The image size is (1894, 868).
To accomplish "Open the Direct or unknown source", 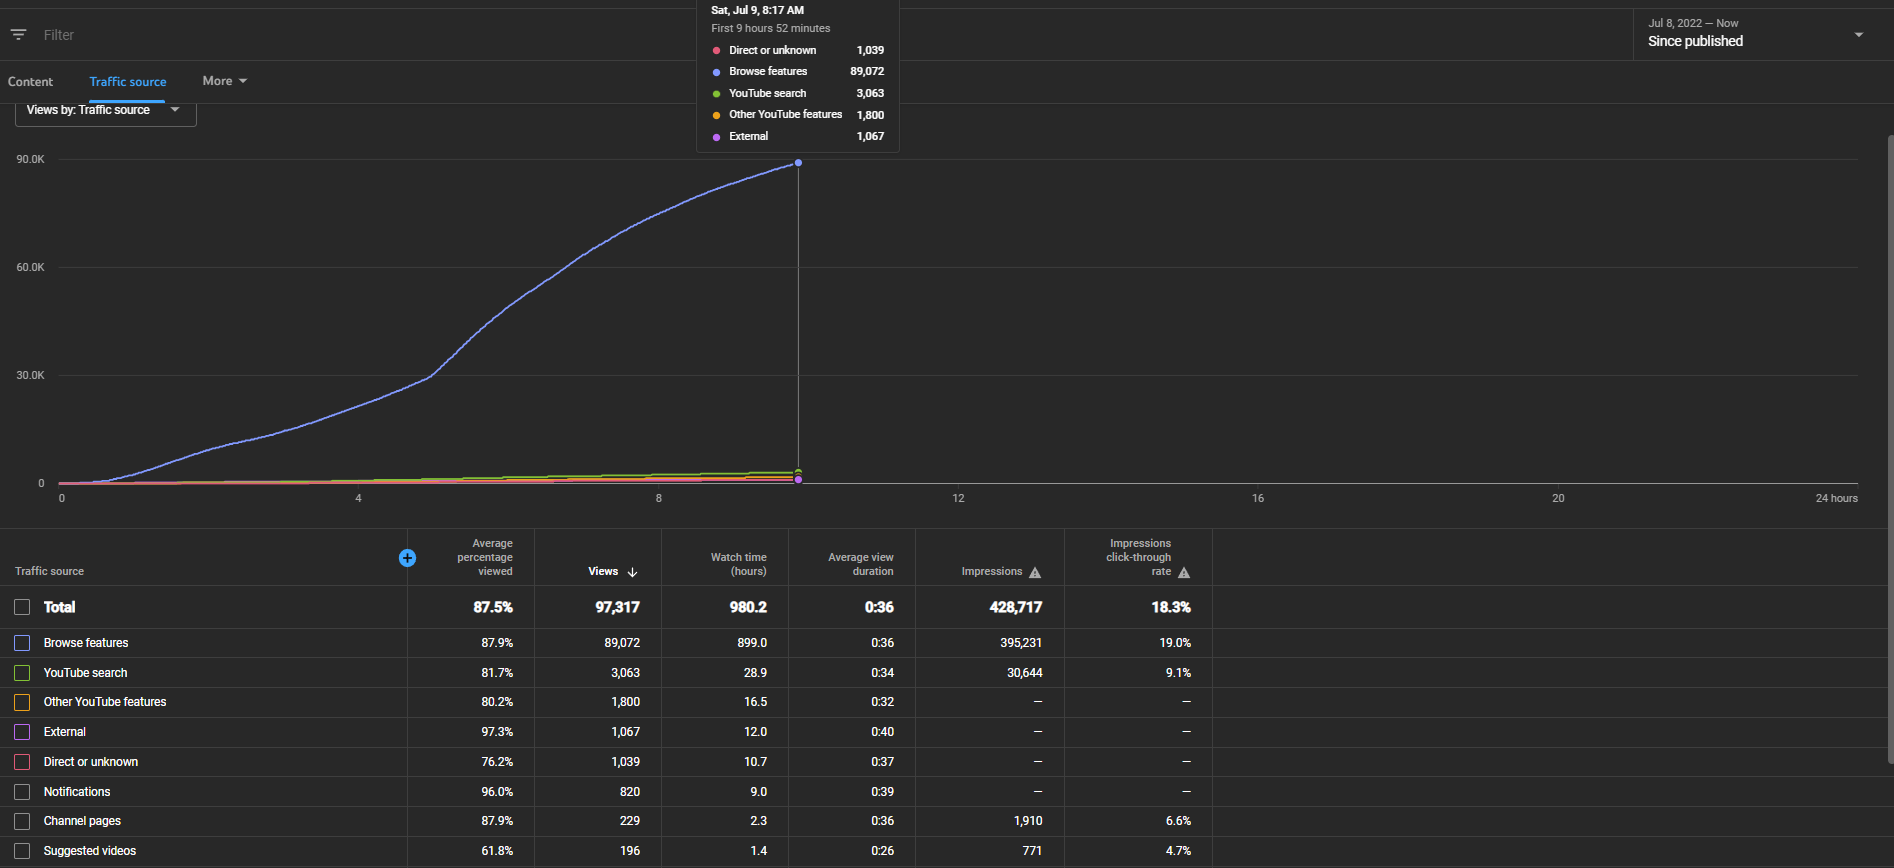I will [91, 762].
